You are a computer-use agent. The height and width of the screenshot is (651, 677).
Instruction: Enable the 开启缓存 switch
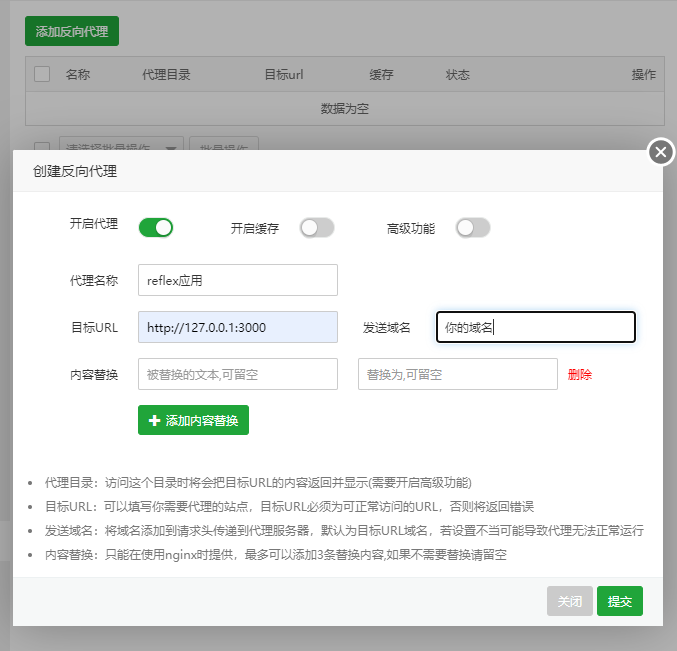(317, 228)
